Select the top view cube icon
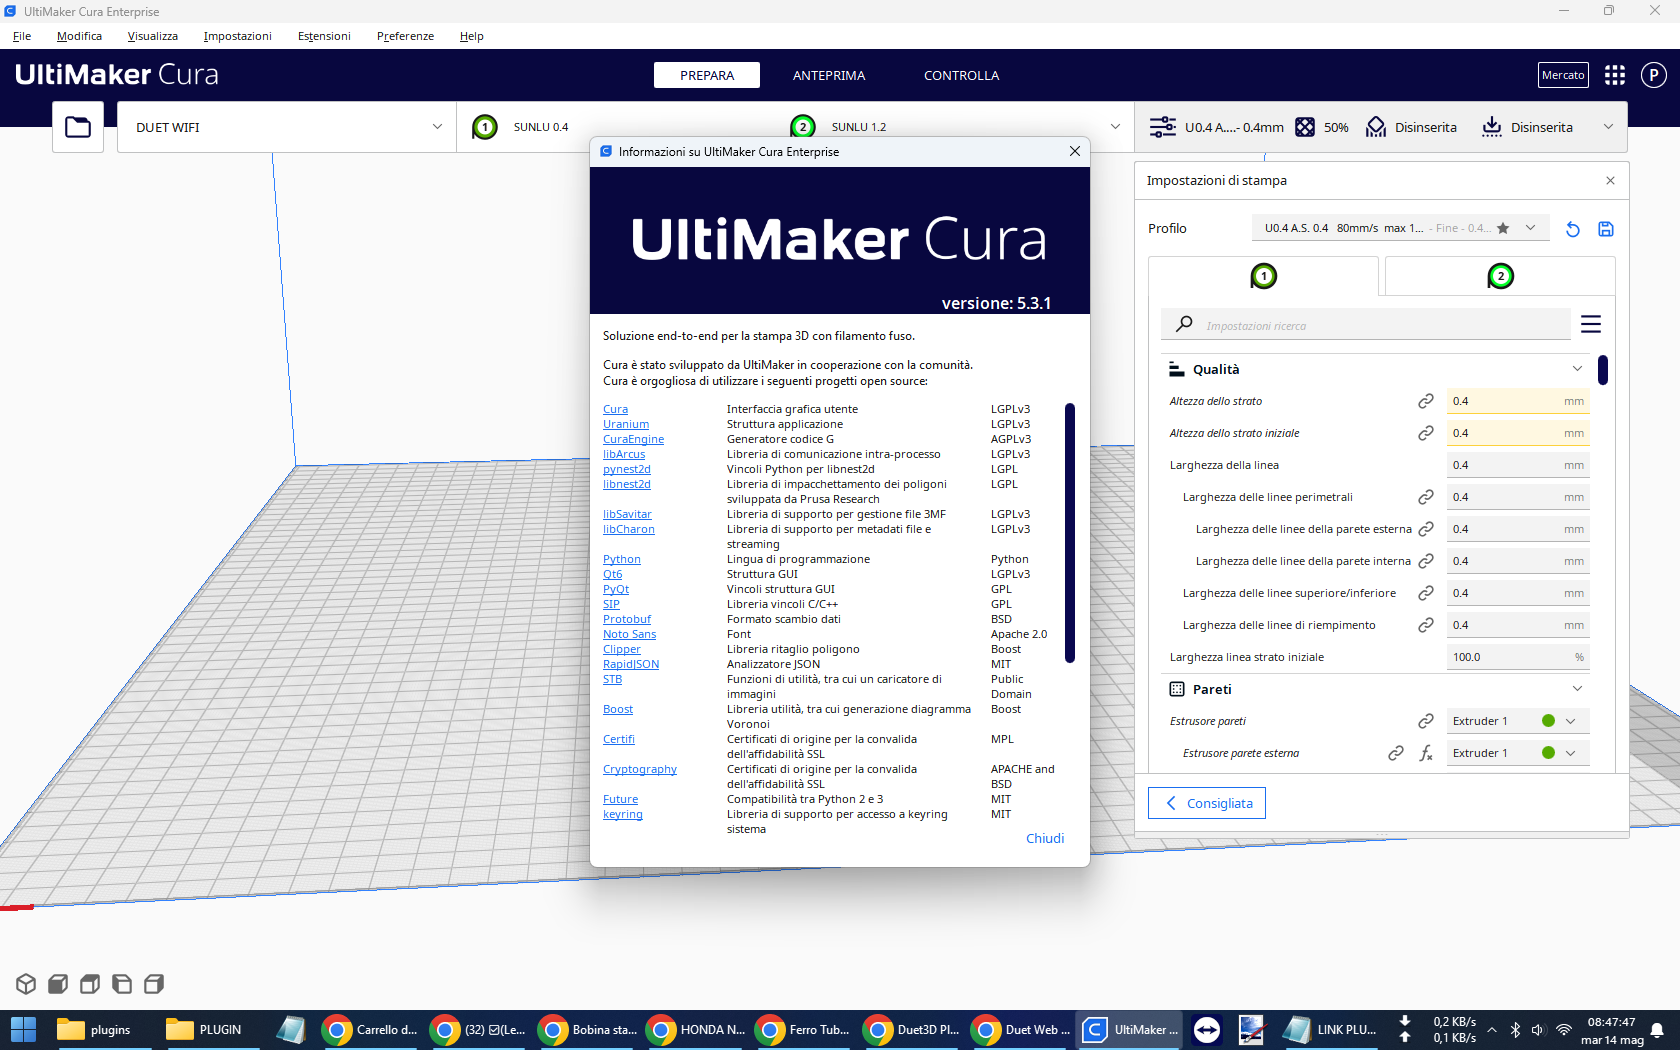 click(90, 984)
